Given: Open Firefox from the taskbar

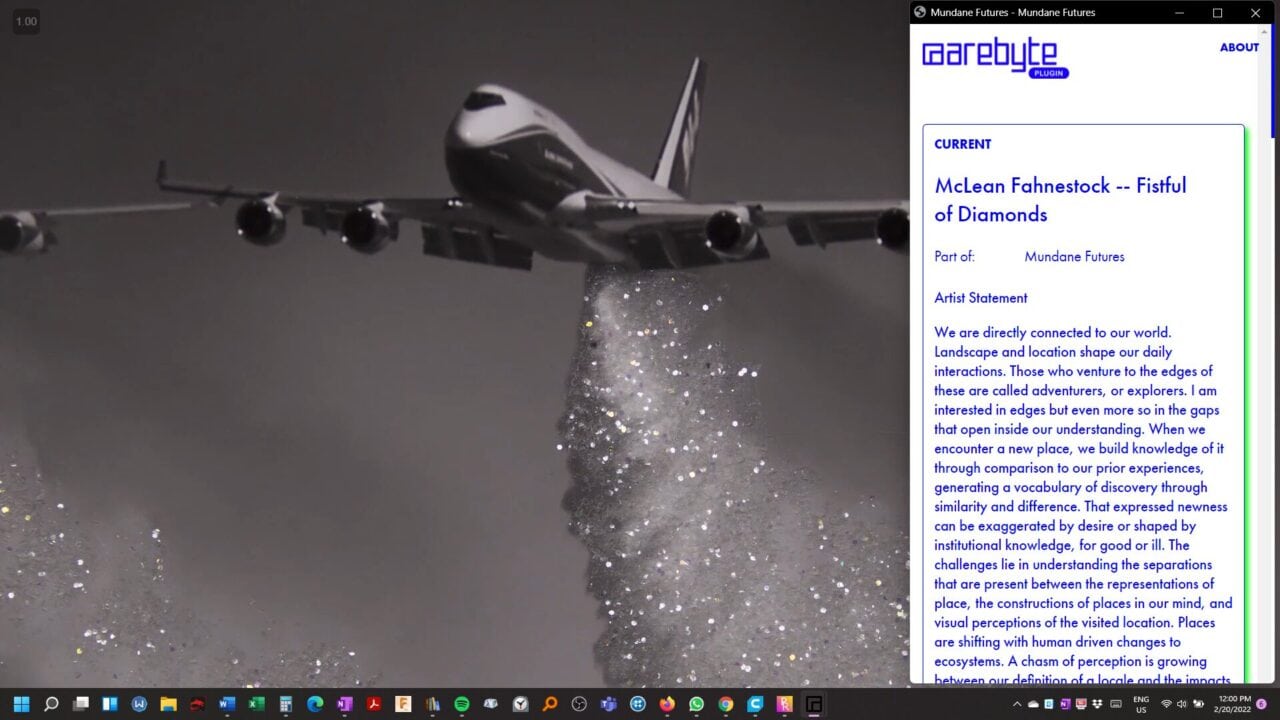Looking at the screenshot, I should (667, 704).
